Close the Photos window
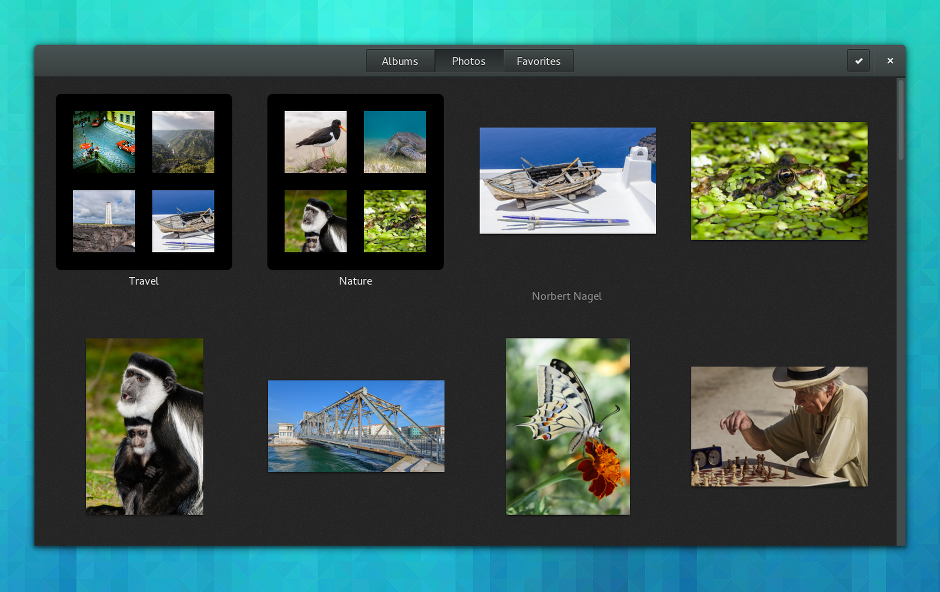Image resolution: width=940 pixels, height=592 pixels. pos(890,61)
